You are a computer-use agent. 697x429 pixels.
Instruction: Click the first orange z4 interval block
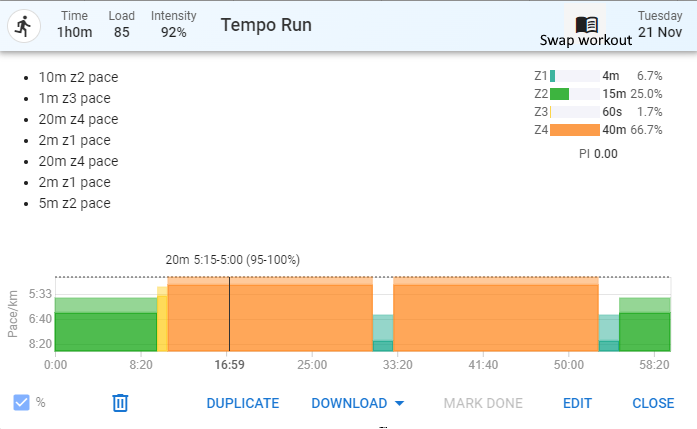coord(270,314)
